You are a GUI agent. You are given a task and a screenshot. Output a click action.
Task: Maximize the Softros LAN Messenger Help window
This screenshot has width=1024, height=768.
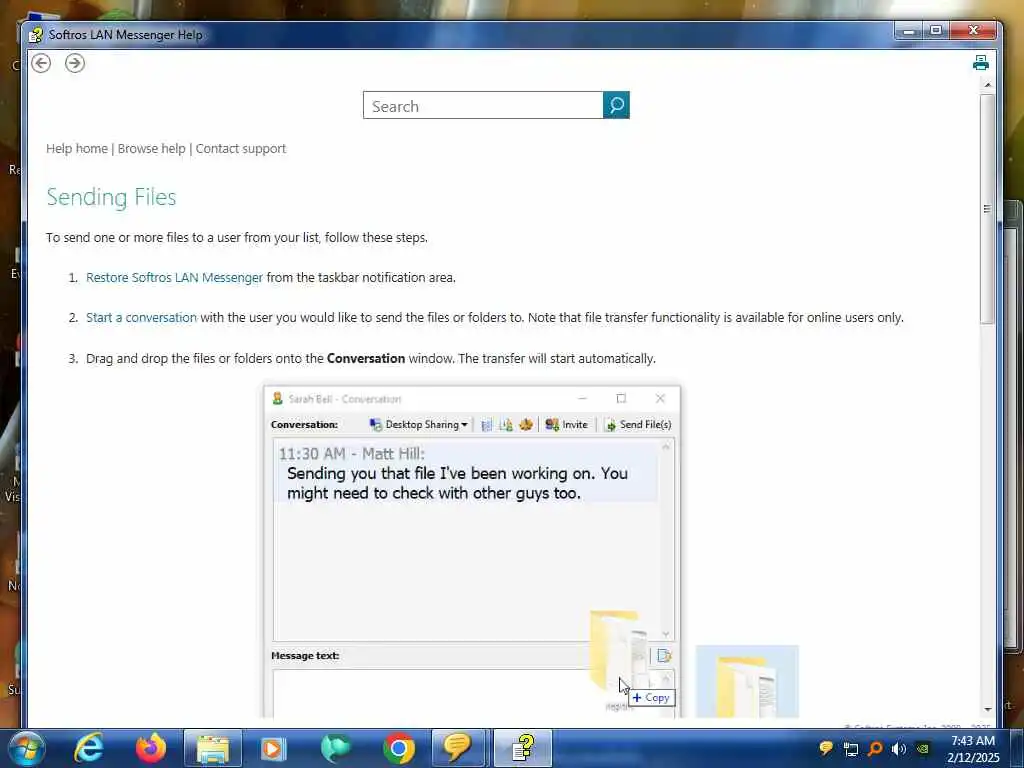tap(936, 31)
